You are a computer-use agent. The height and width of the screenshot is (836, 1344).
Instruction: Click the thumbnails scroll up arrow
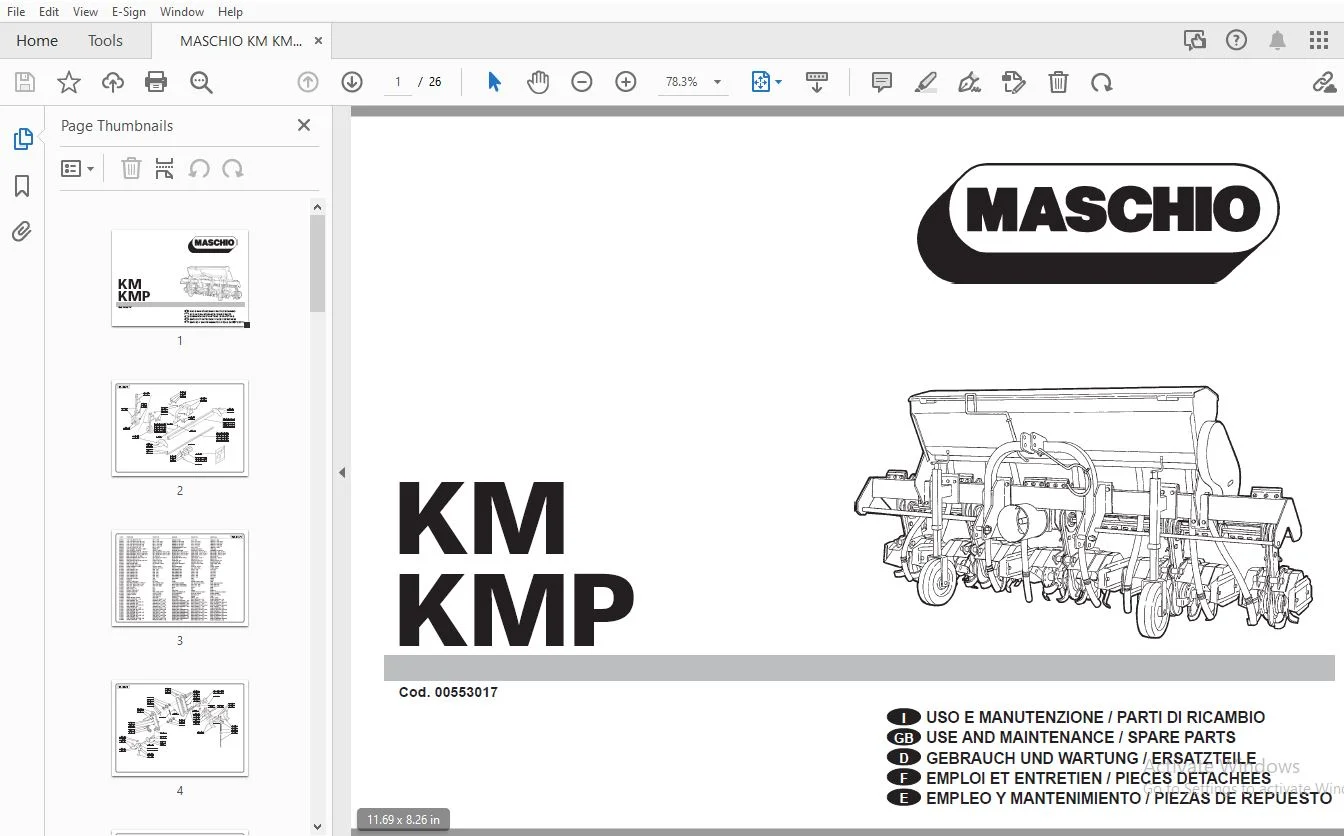(x=318, y=207)
